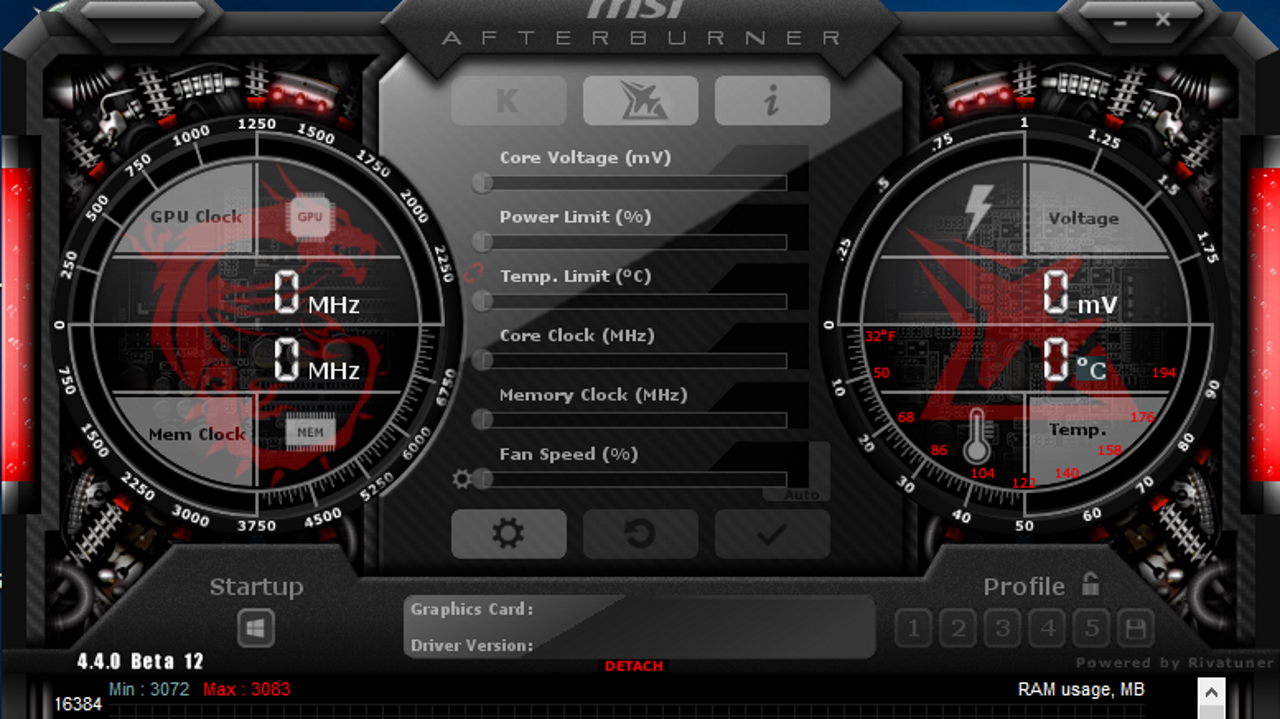
Task: Click the Mem Clock label
Action: [x=197, y=434]
